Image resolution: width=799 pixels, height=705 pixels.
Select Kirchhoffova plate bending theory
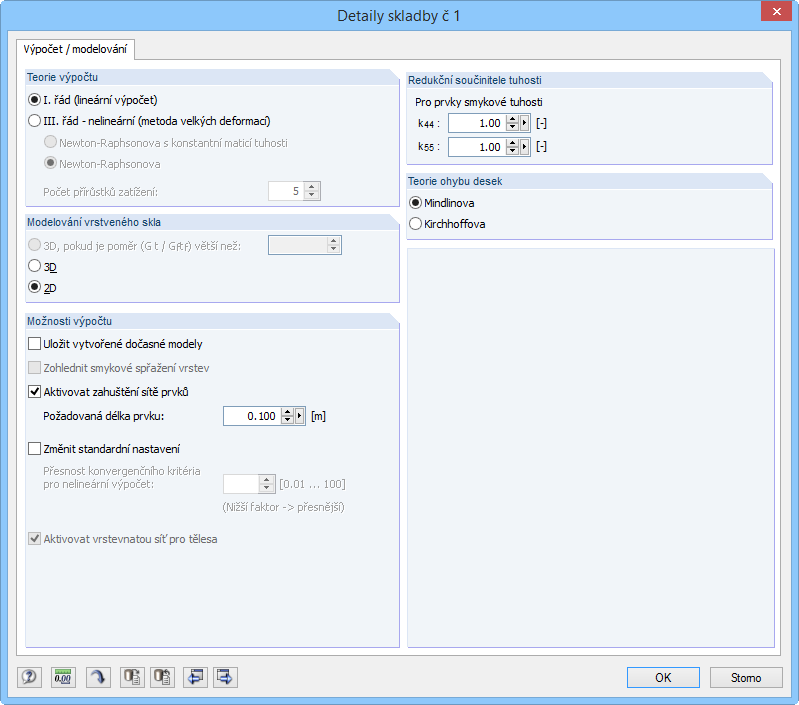pyautogui.click(x=415, y=224)
